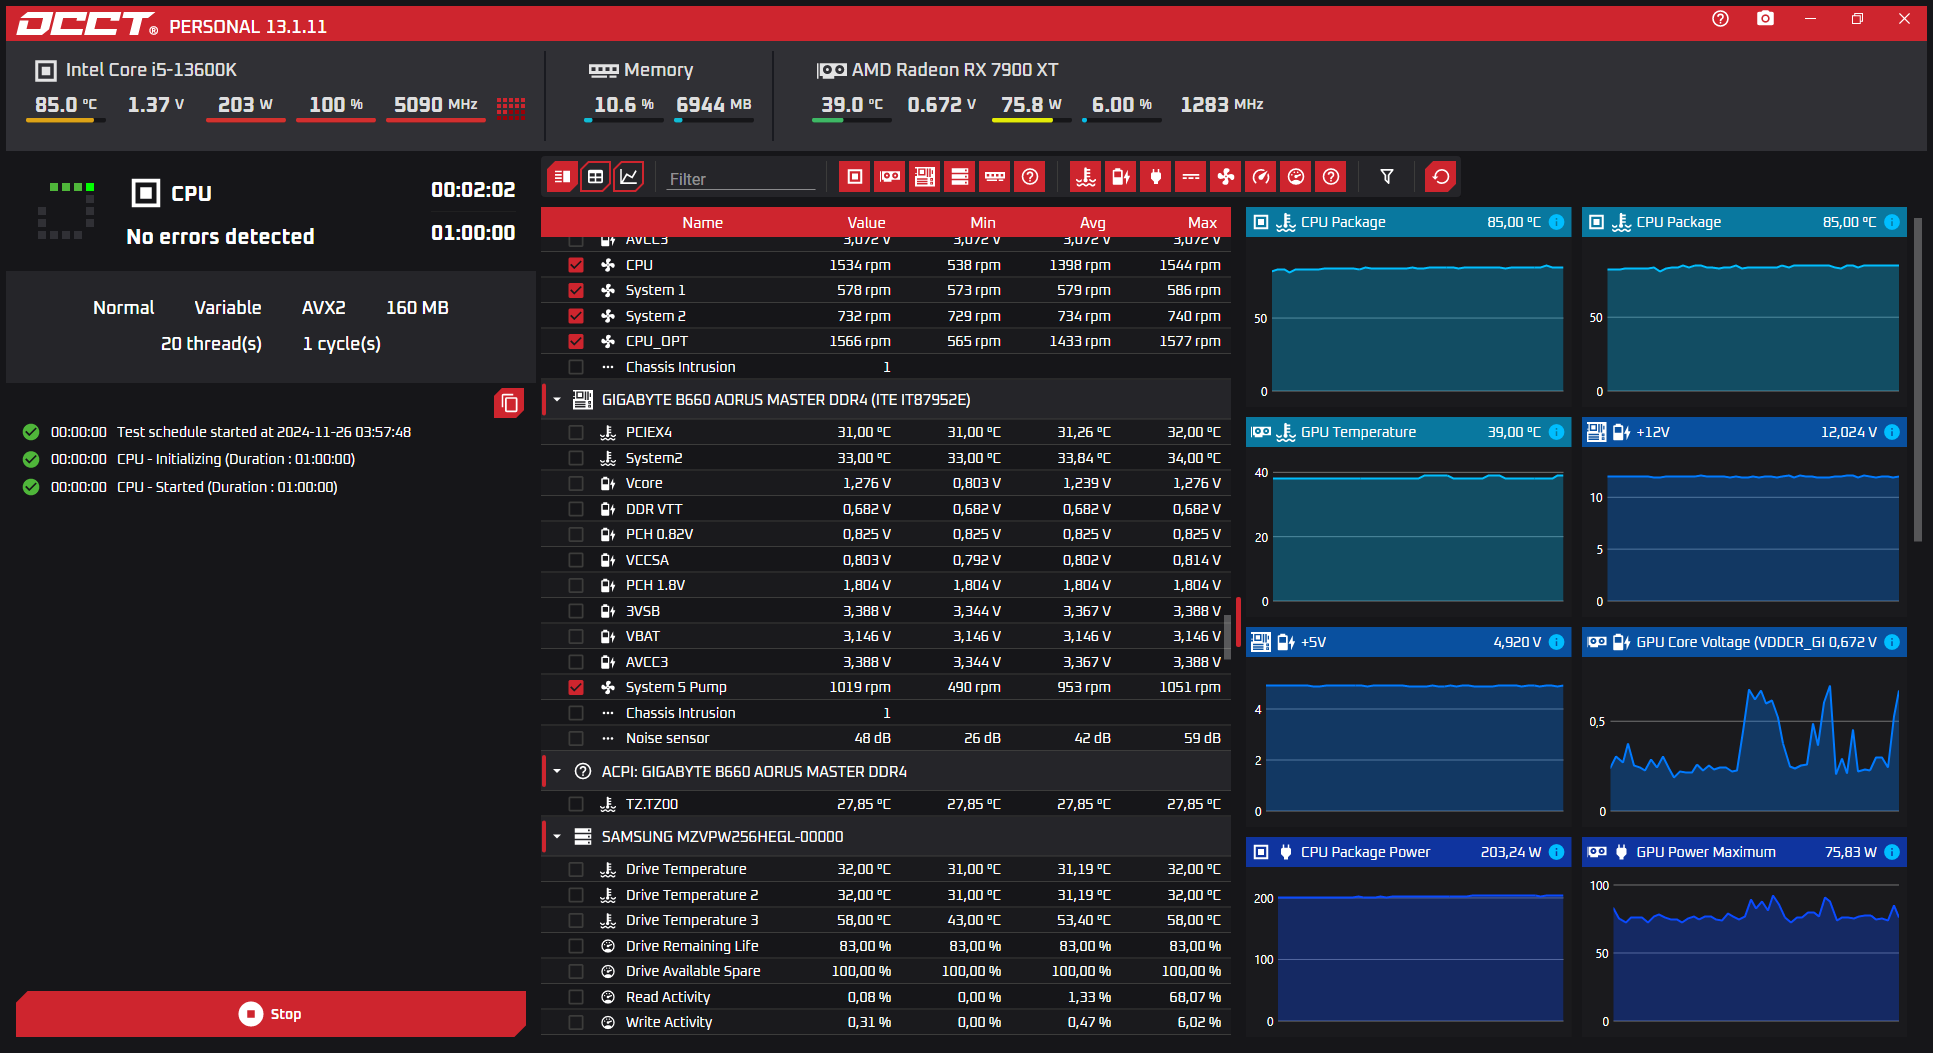This screenshot has height=1053, width=1933.
Task: Uncheck the CPU_OPT fan checkbox
Action: 576,341
